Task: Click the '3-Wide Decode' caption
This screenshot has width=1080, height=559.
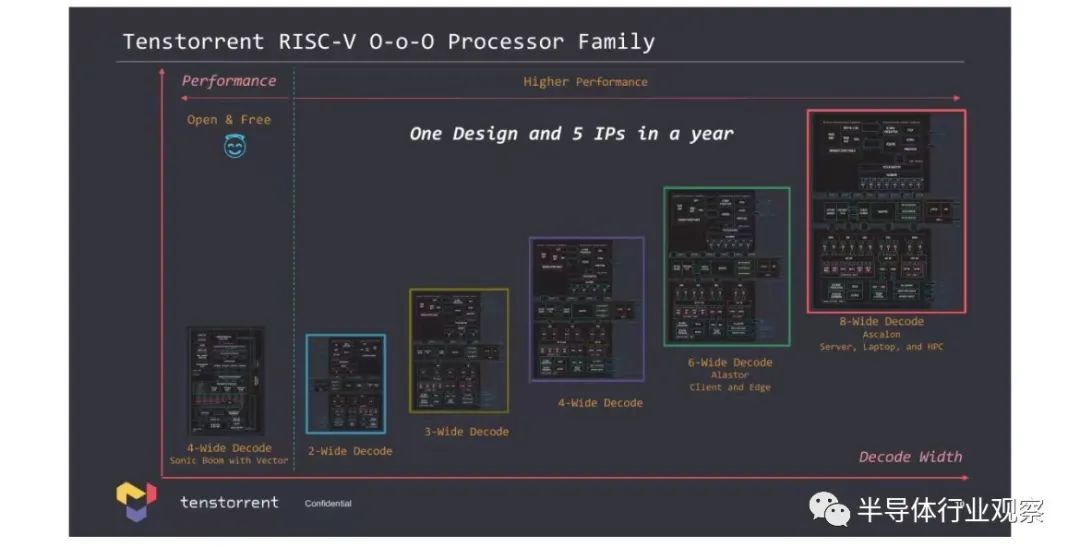Action: (x=466, y=432)
